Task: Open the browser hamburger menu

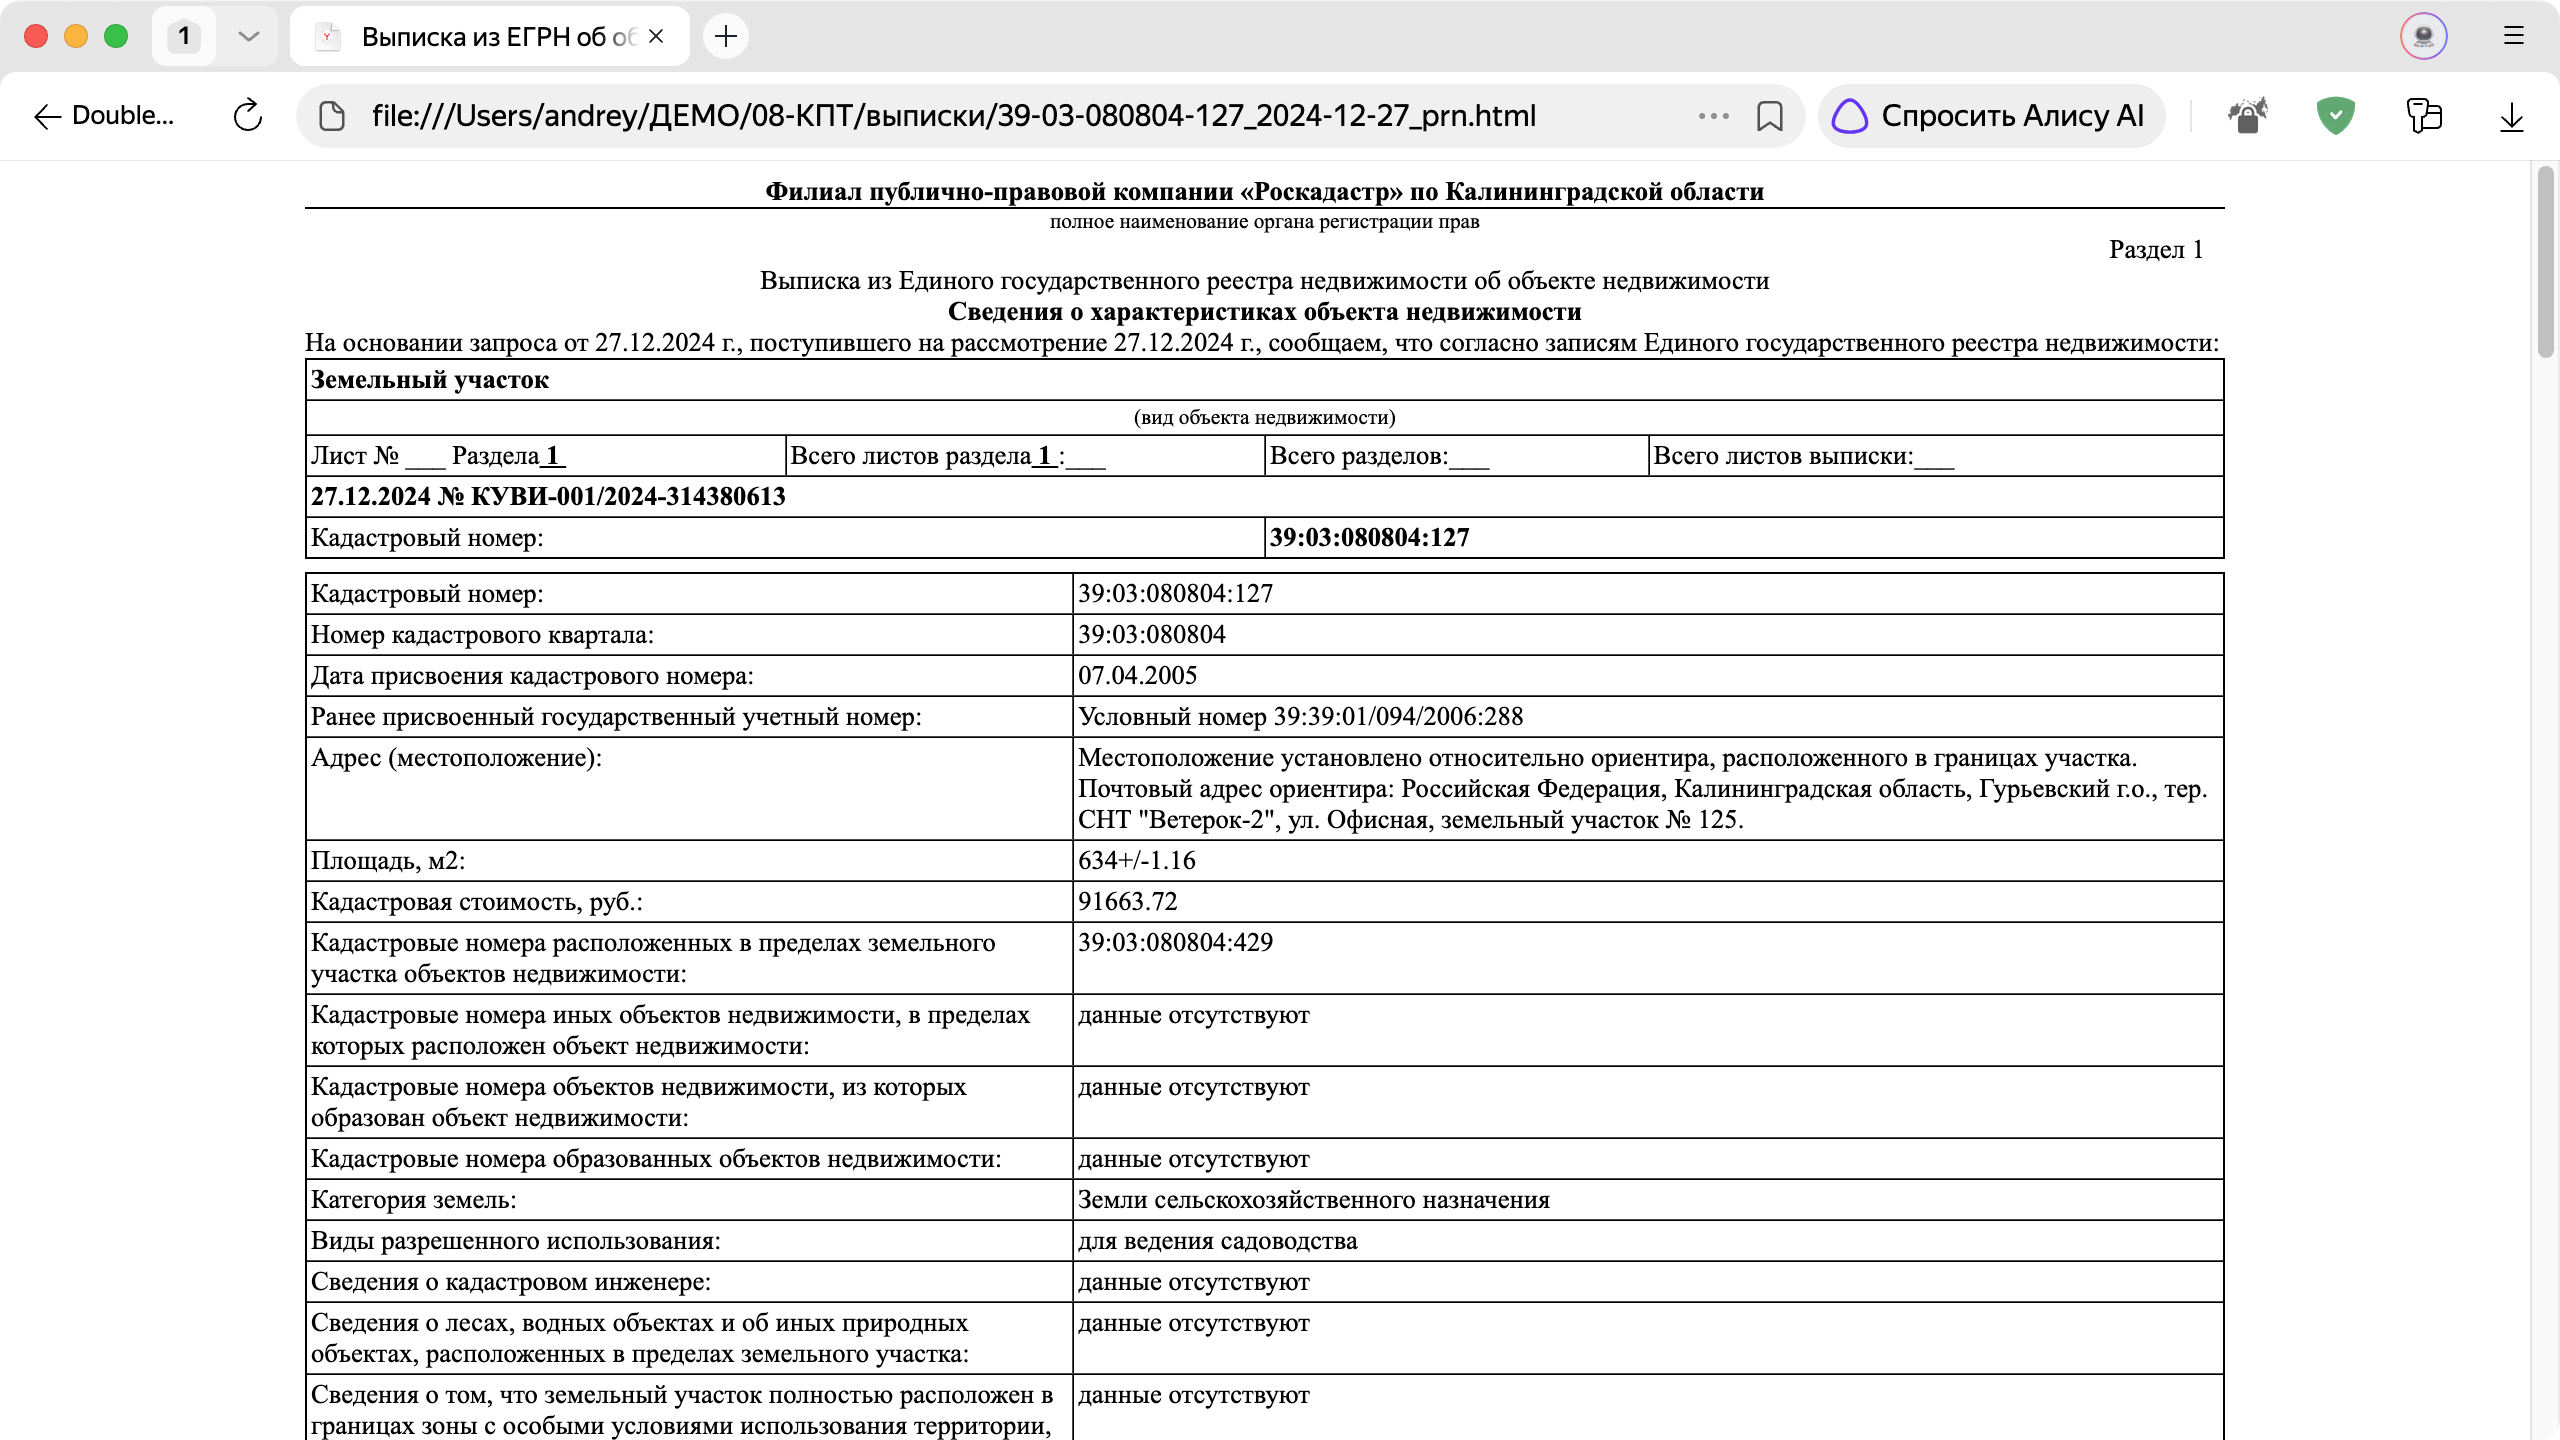Action: [2514, 36]
